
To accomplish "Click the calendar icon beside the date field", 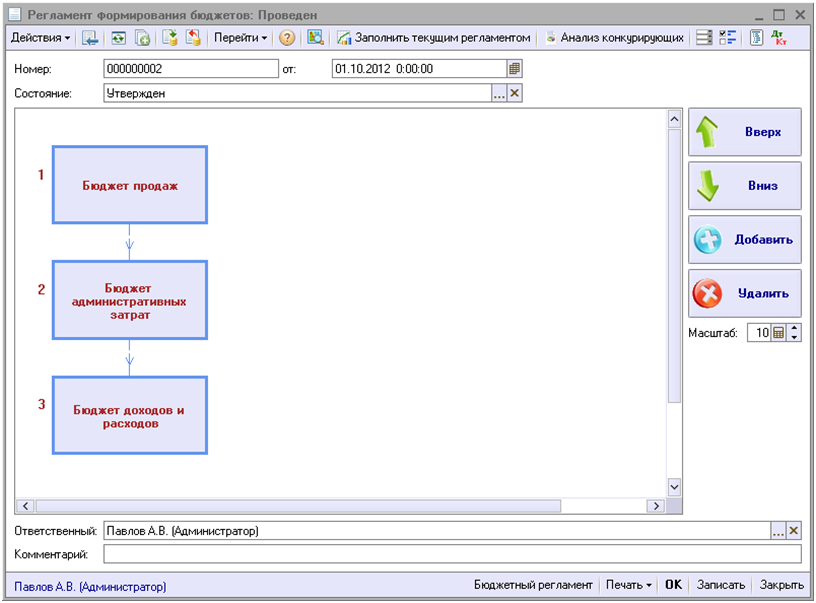I will [514, 69].
